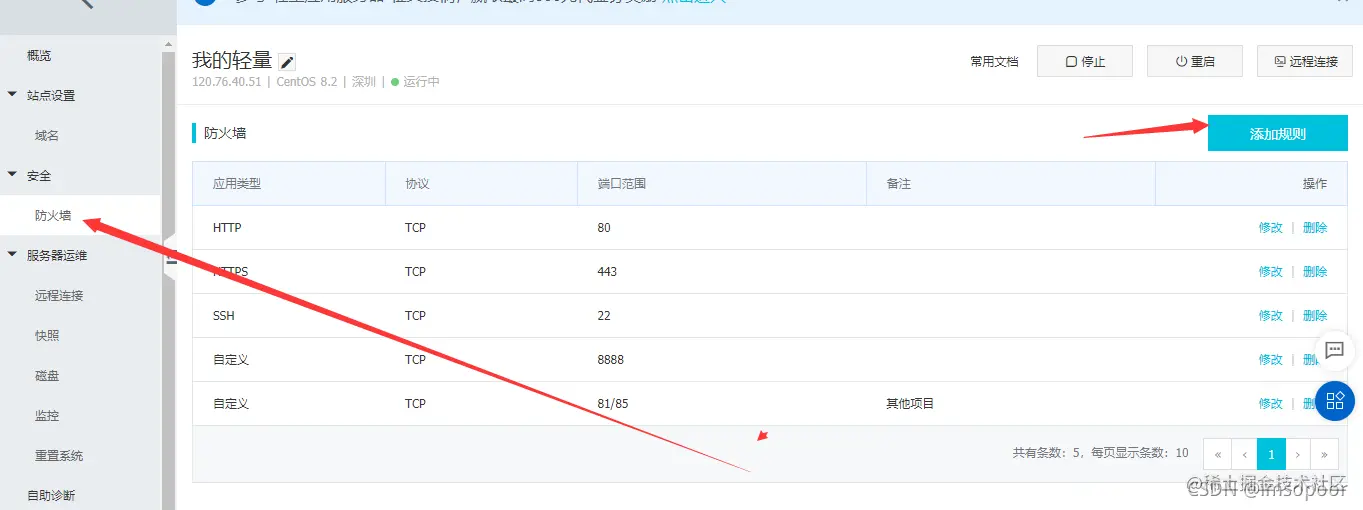This screenshot has width=1363, height=510.
Task: Click the edit pencil icon beside 我的轻量
Action: [x=287, y=62]
